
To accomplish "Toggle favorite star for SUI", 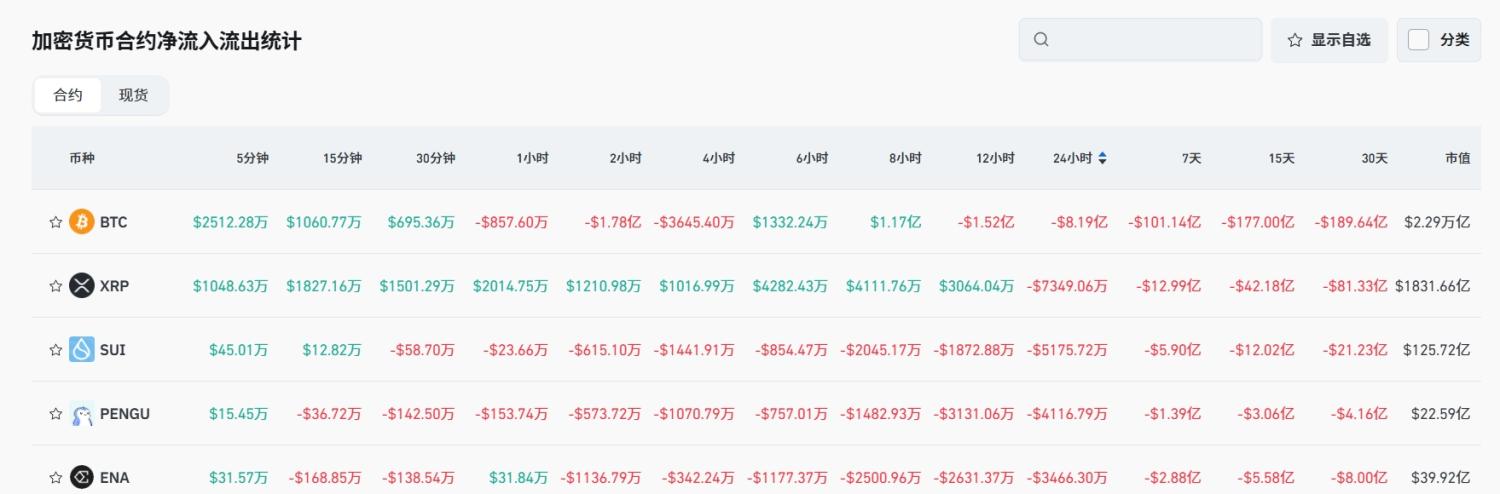I will (56, 350).
